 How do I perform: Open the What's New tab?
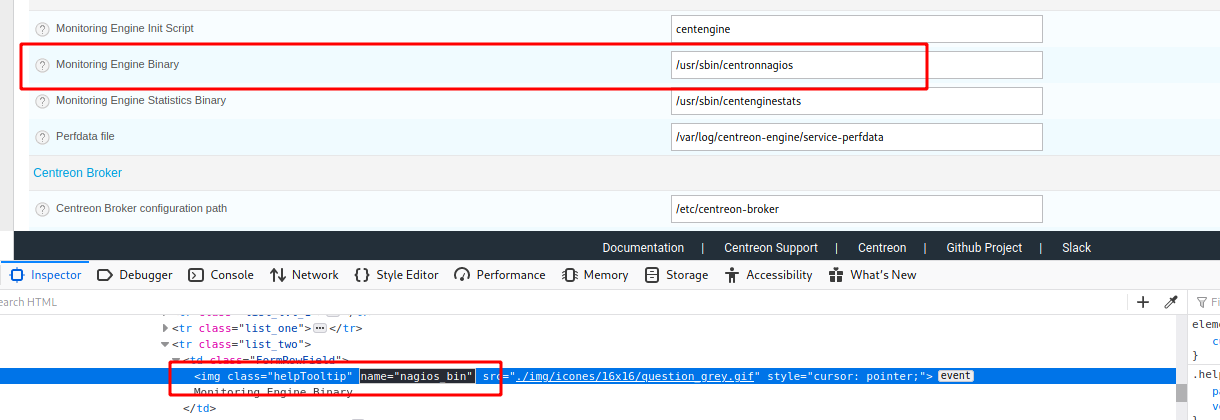(872, 275)
